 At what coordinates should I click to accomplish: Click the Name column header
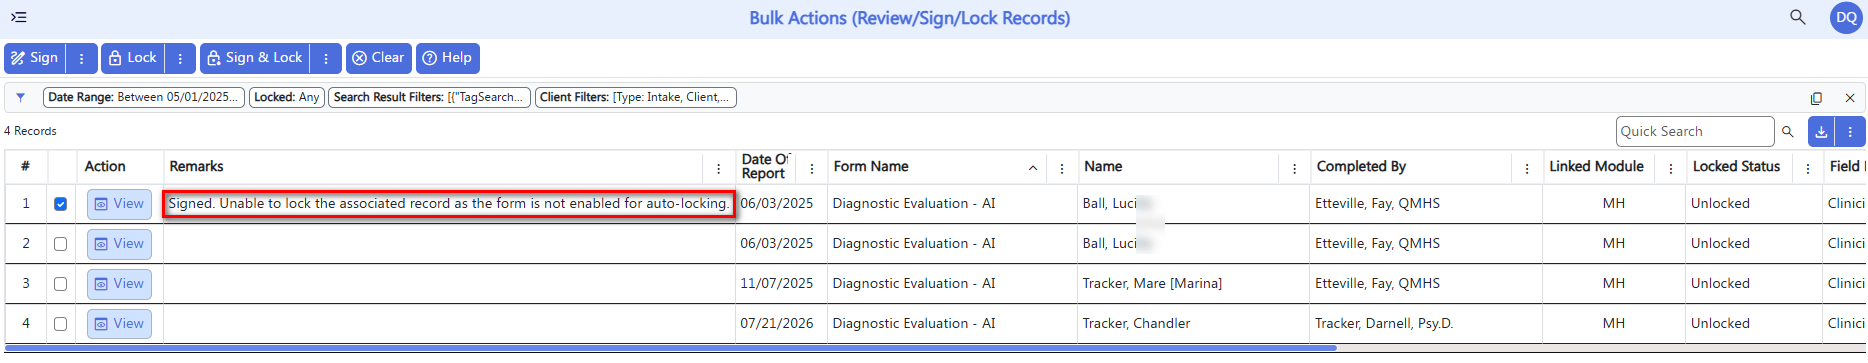pos(1104,167)
